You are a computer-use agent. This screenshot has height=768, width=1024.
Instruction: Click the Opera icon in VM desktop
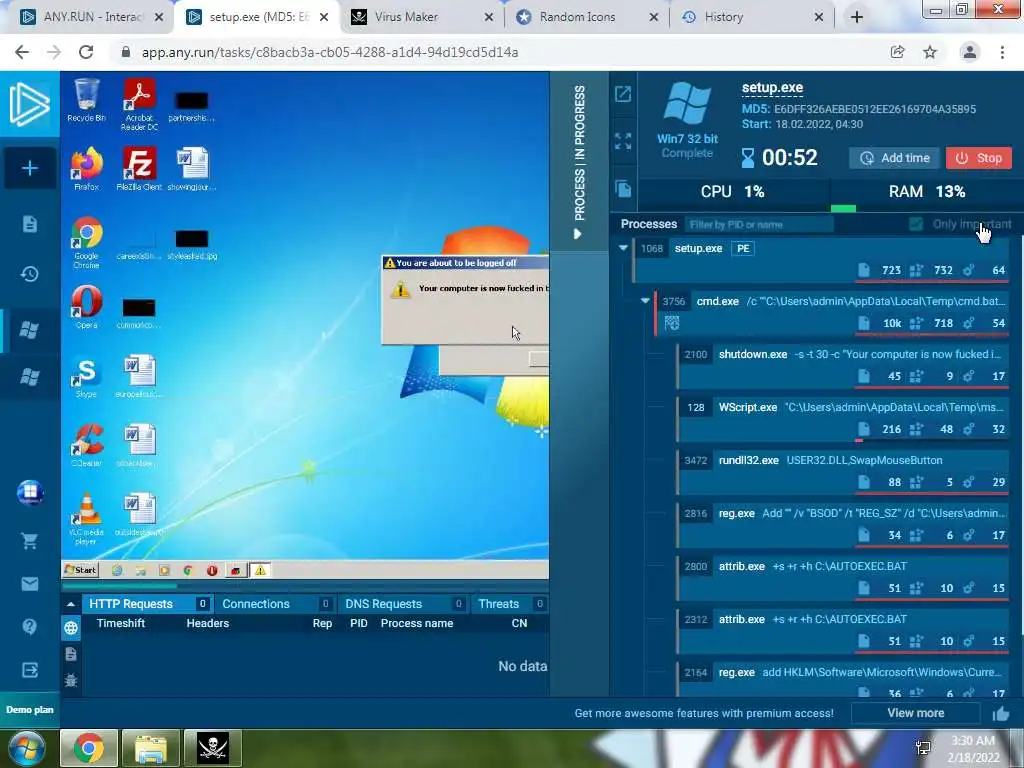coord(86,307)
